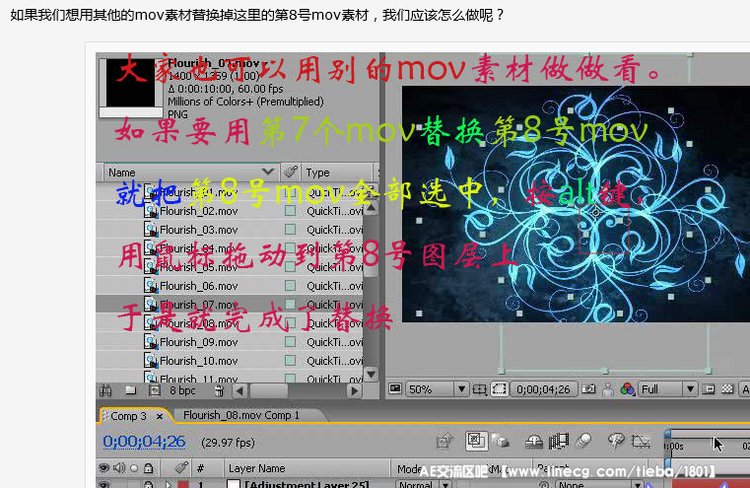
Task: Switch to Flourish_08.mov Comp 1 tab
Action: tap(241, 415)
